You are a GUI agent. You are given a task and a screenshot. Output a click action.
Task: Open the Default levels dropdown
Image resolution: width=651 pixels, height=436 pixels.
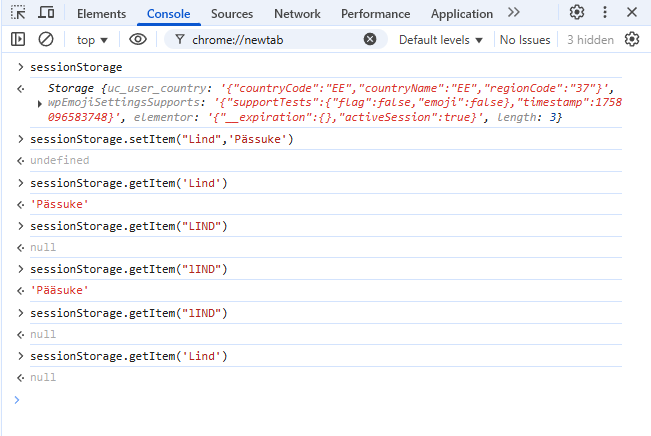coord(440,39)
